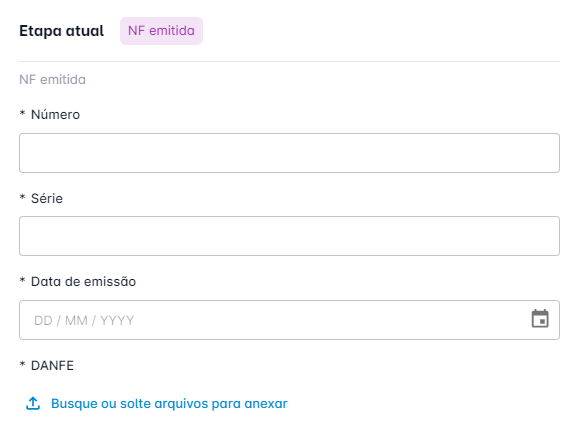Click the required asterisk beside Número
Screen dimensions: 578x445
click(x=22, y=113)
